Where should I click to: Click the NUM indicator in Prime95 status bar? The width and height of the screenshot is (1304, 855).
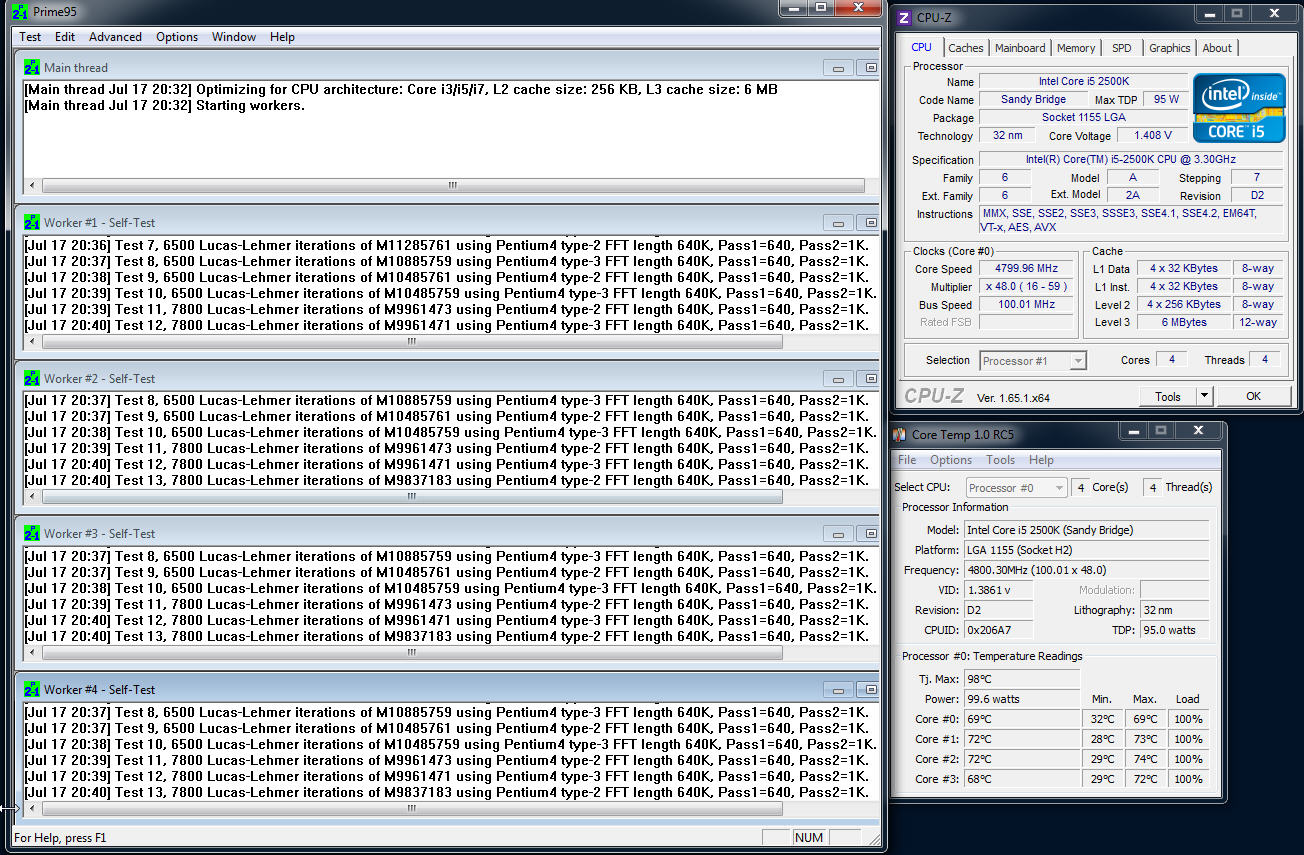click(x=809, y=838)
